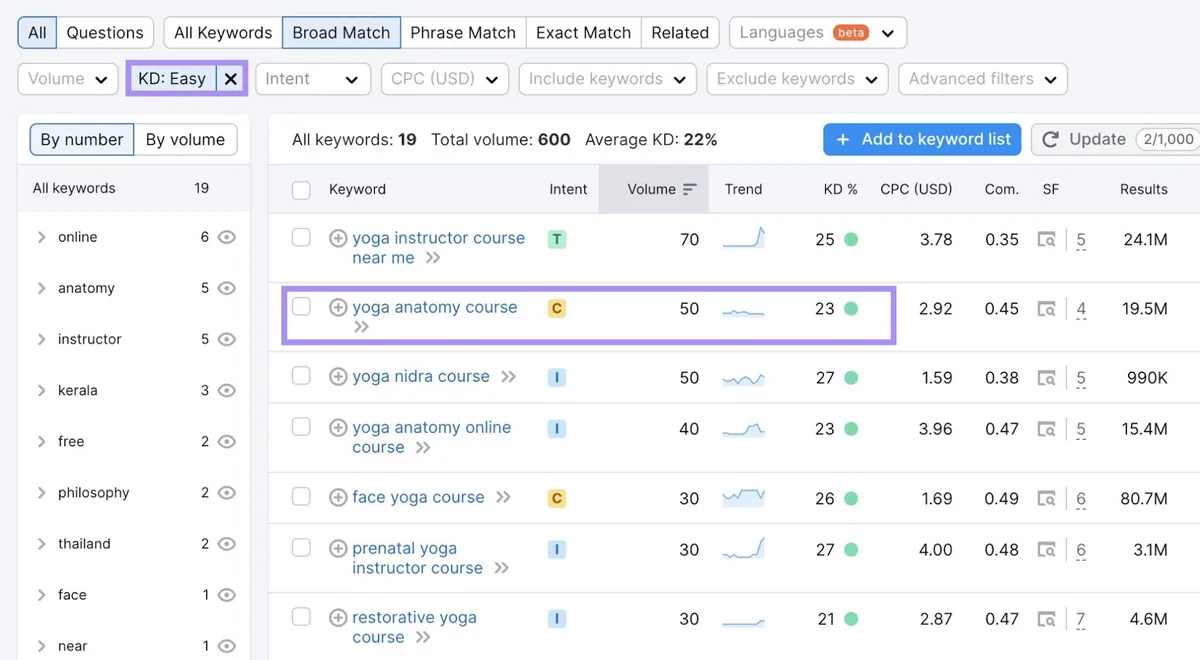Open the face yoga course keyword link
Viewport: 1200px width, 660px height.
(x=418, y=497)
